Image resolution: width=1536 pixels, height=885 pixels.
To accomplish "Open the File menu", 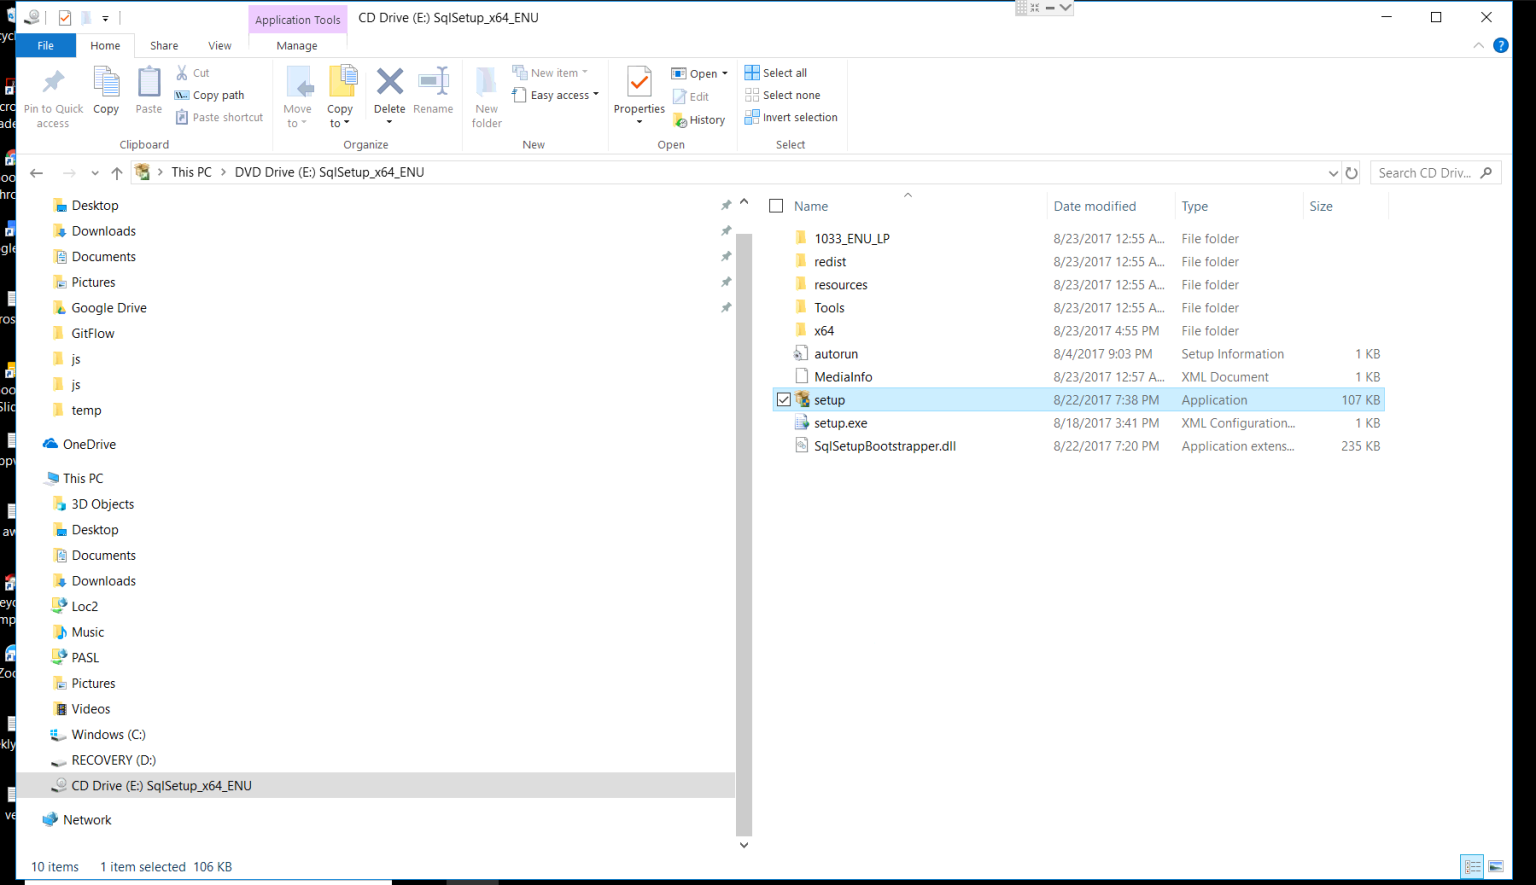I will (46, 46).
